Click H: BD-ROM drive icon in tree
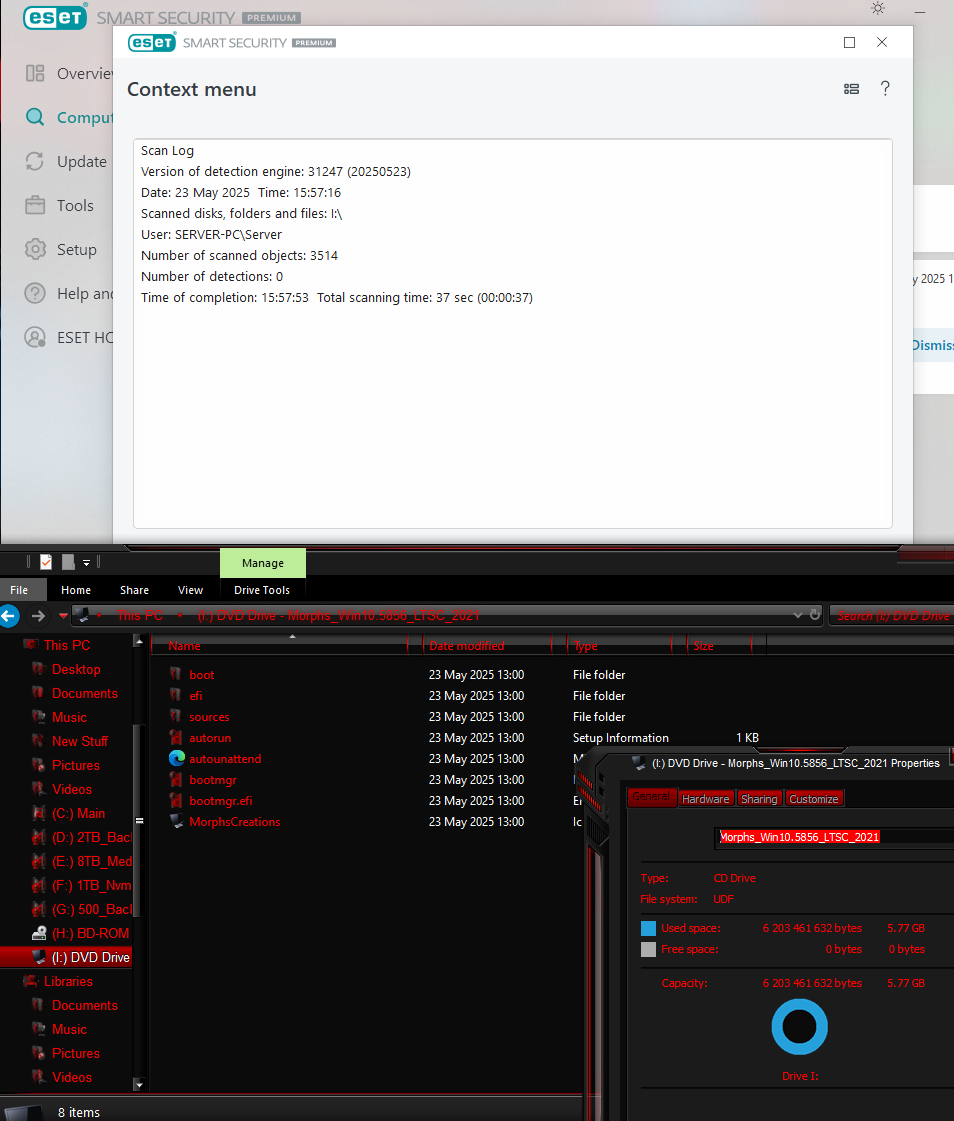954x1121 pixels. point(39,933)
